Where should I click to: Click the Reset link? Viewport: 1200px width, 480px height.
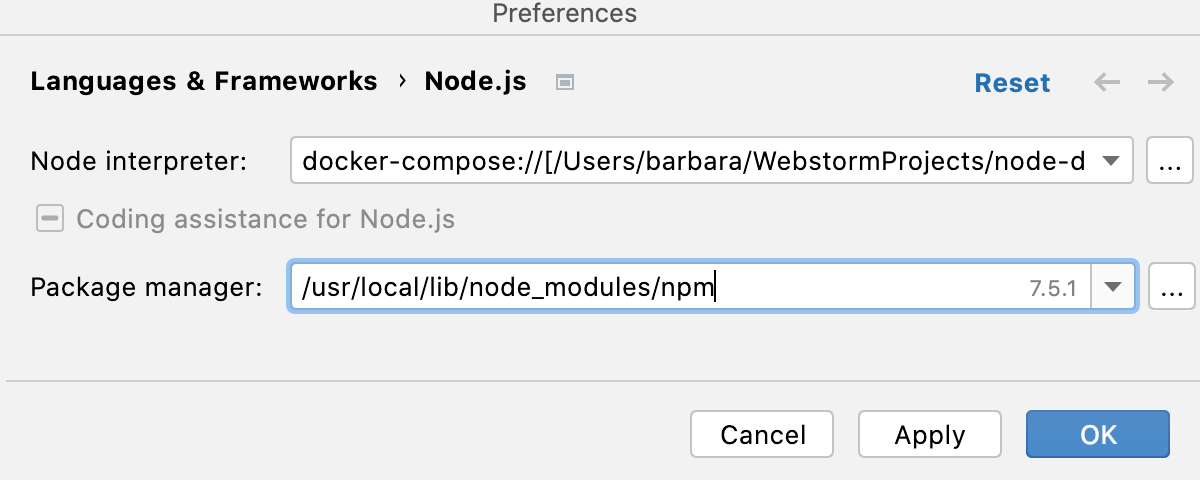pos(1012,83)
